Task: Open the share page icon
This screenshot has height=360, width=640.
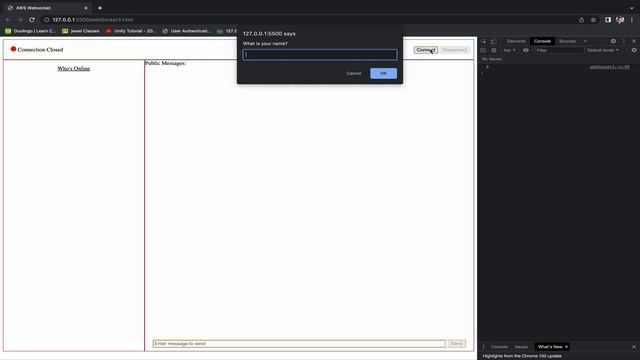Action: point(581,20)
